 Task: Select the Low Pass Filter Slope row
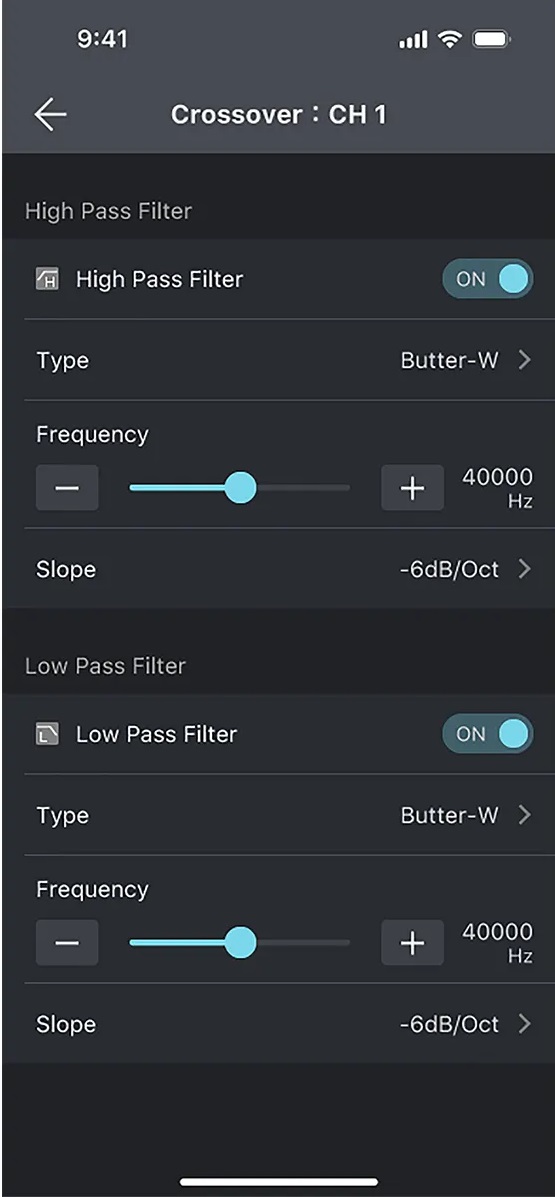(x=278, y=1024)
